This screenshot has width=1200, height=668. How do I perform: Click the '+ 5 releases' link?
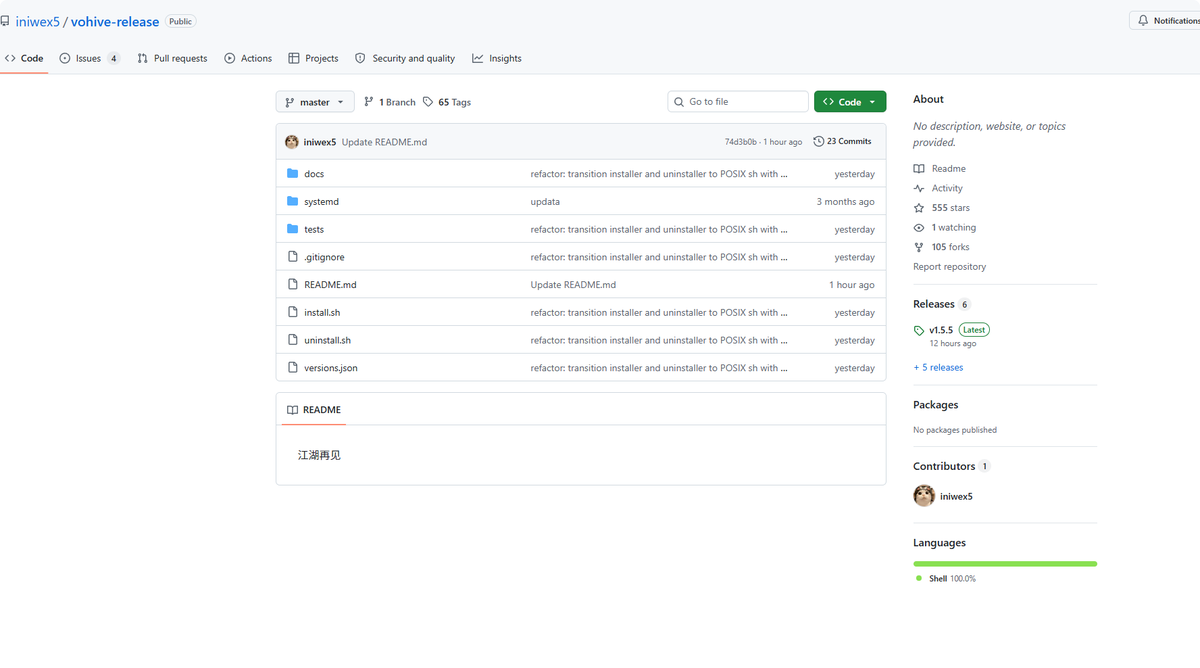click(938, 368)
